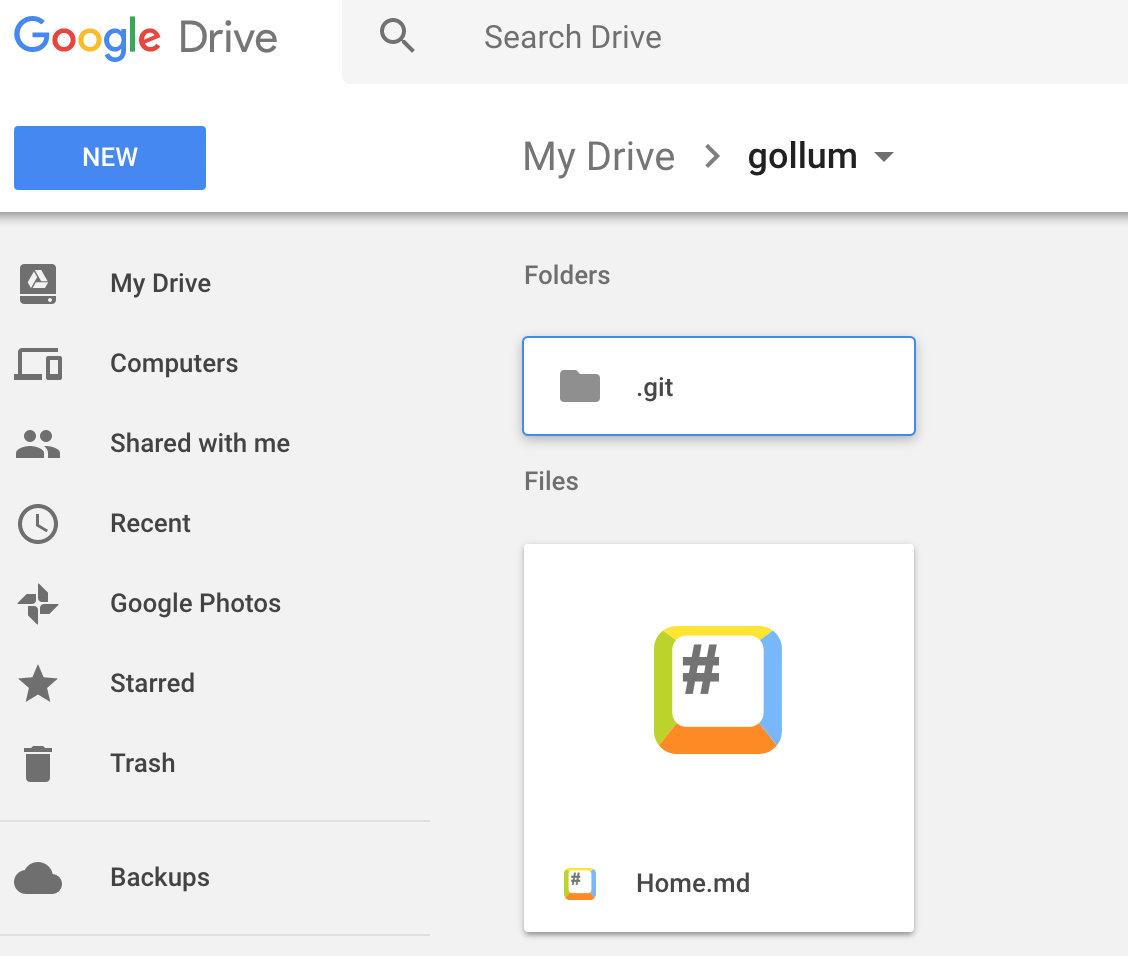Click the Files section heading
The height and width of the screenshot is (956, 1128).
click(x=551, y=481)
